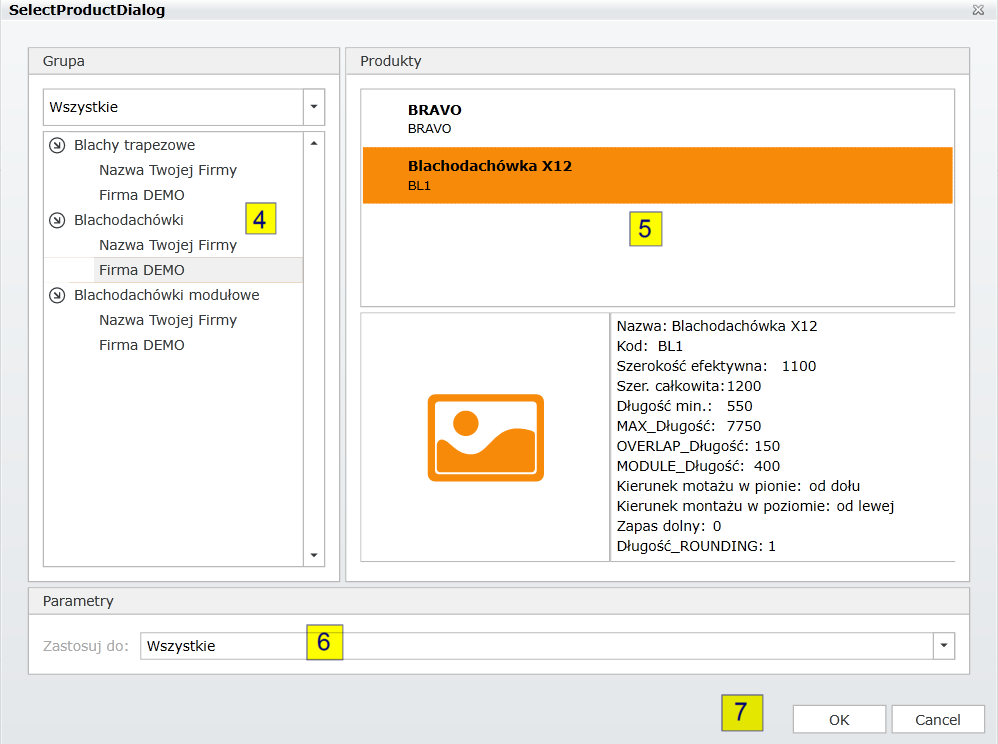Screen dimensions: 998x744
Task: Select Nazwa Twojej Firmy under Blachy trapezowe
Action: [x=168, y=170]
